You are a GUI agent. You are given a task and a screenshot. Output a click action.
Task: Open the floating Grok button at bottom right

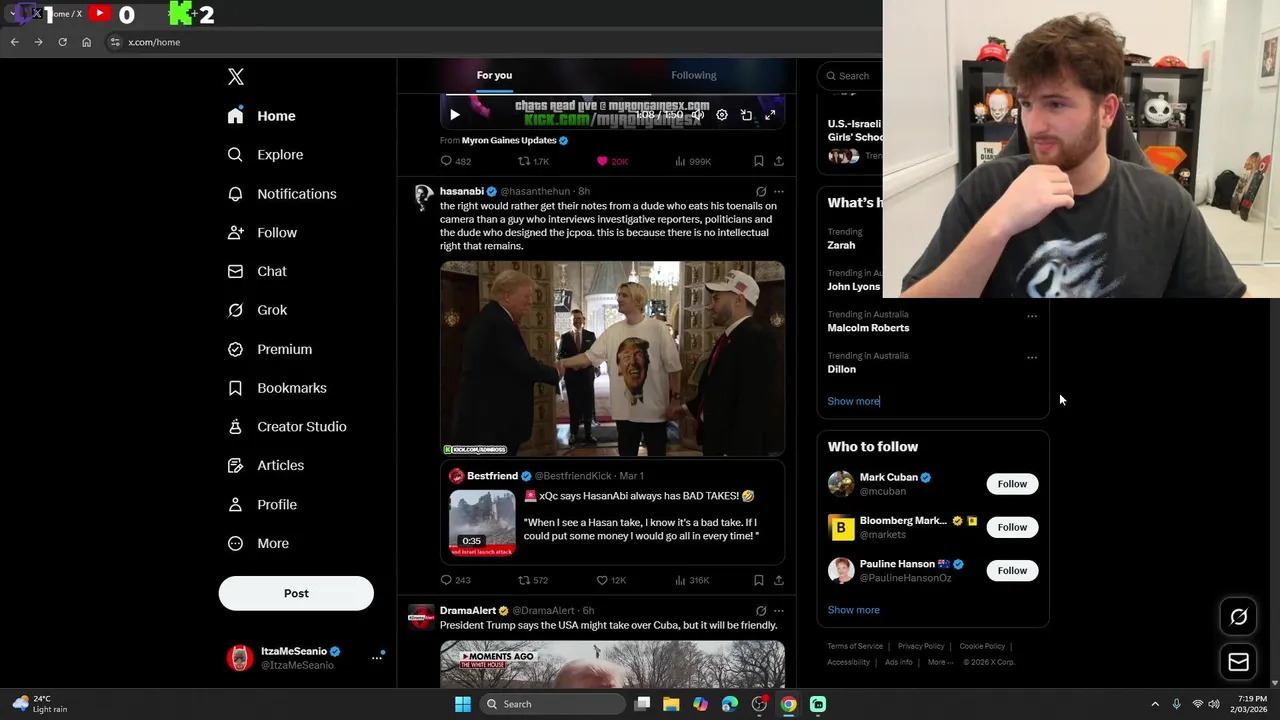tap(1238, 617)
